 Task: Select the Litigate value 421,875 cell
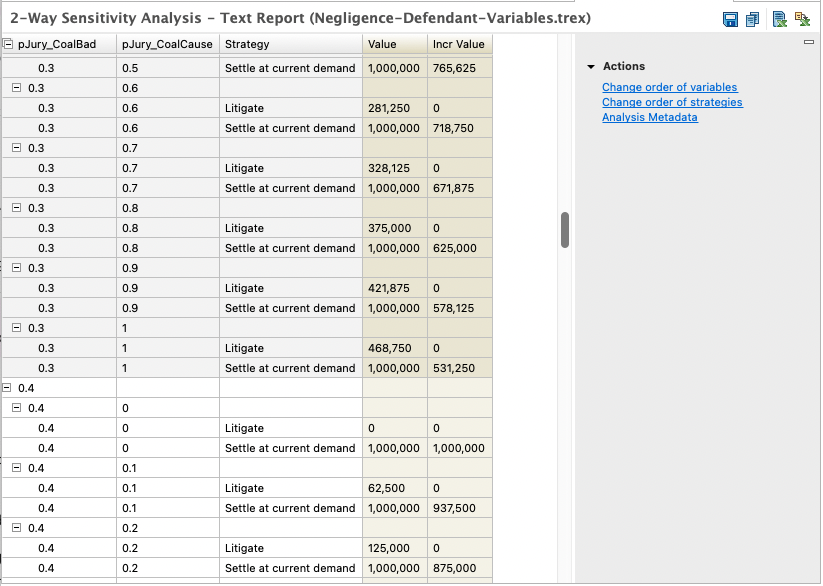click(x=395, y=288)
